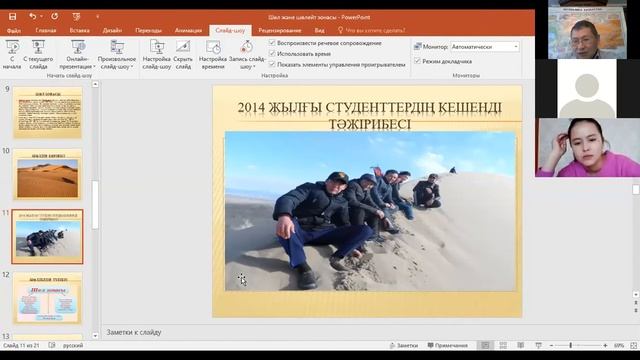Click 'Заметки к слайду' notes area

click(x=134, y=332)
